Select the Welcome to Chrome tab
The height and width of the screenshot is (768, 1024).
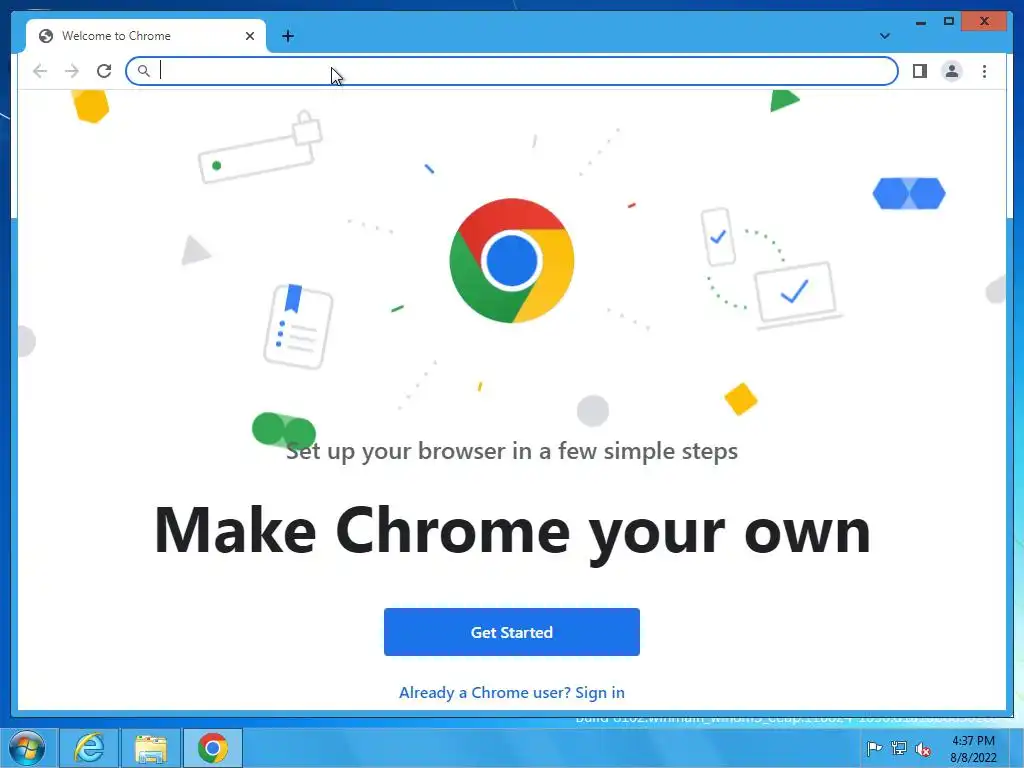pyautogui.click(x=146, y=36)
